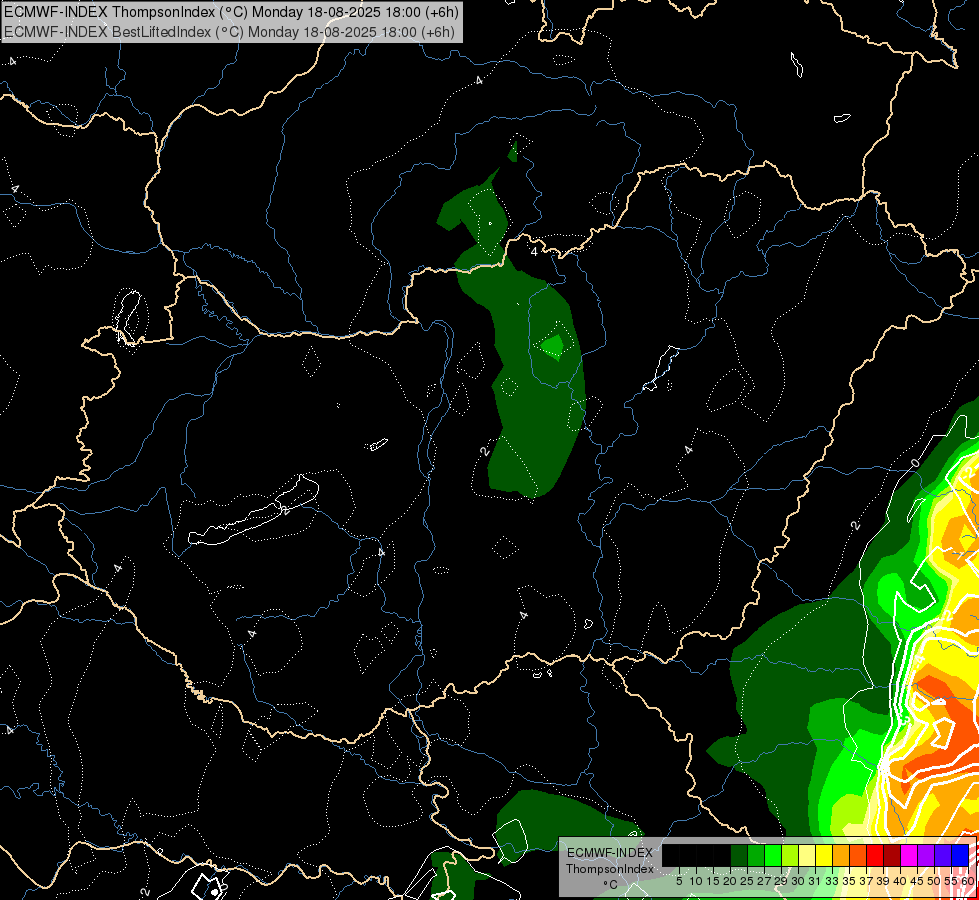
Task: Click the ThompsonIndex title line at top
Action: [x=231, y=11]
